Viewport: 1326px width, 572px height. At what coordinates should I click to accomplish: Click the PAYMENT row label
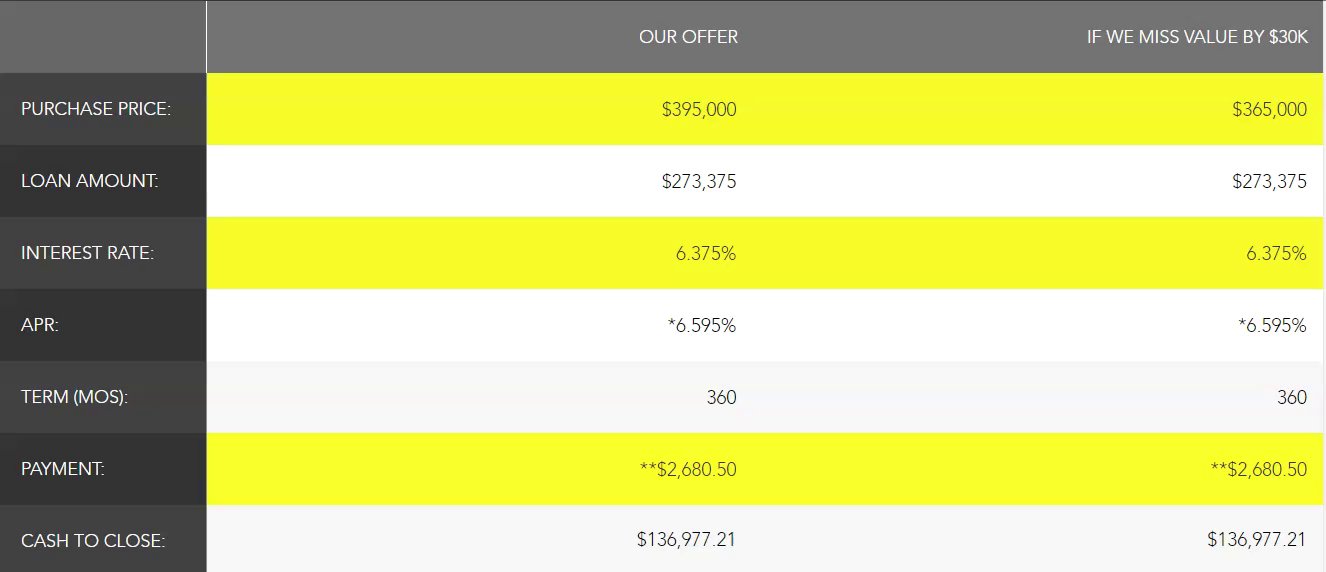(63, 469)
